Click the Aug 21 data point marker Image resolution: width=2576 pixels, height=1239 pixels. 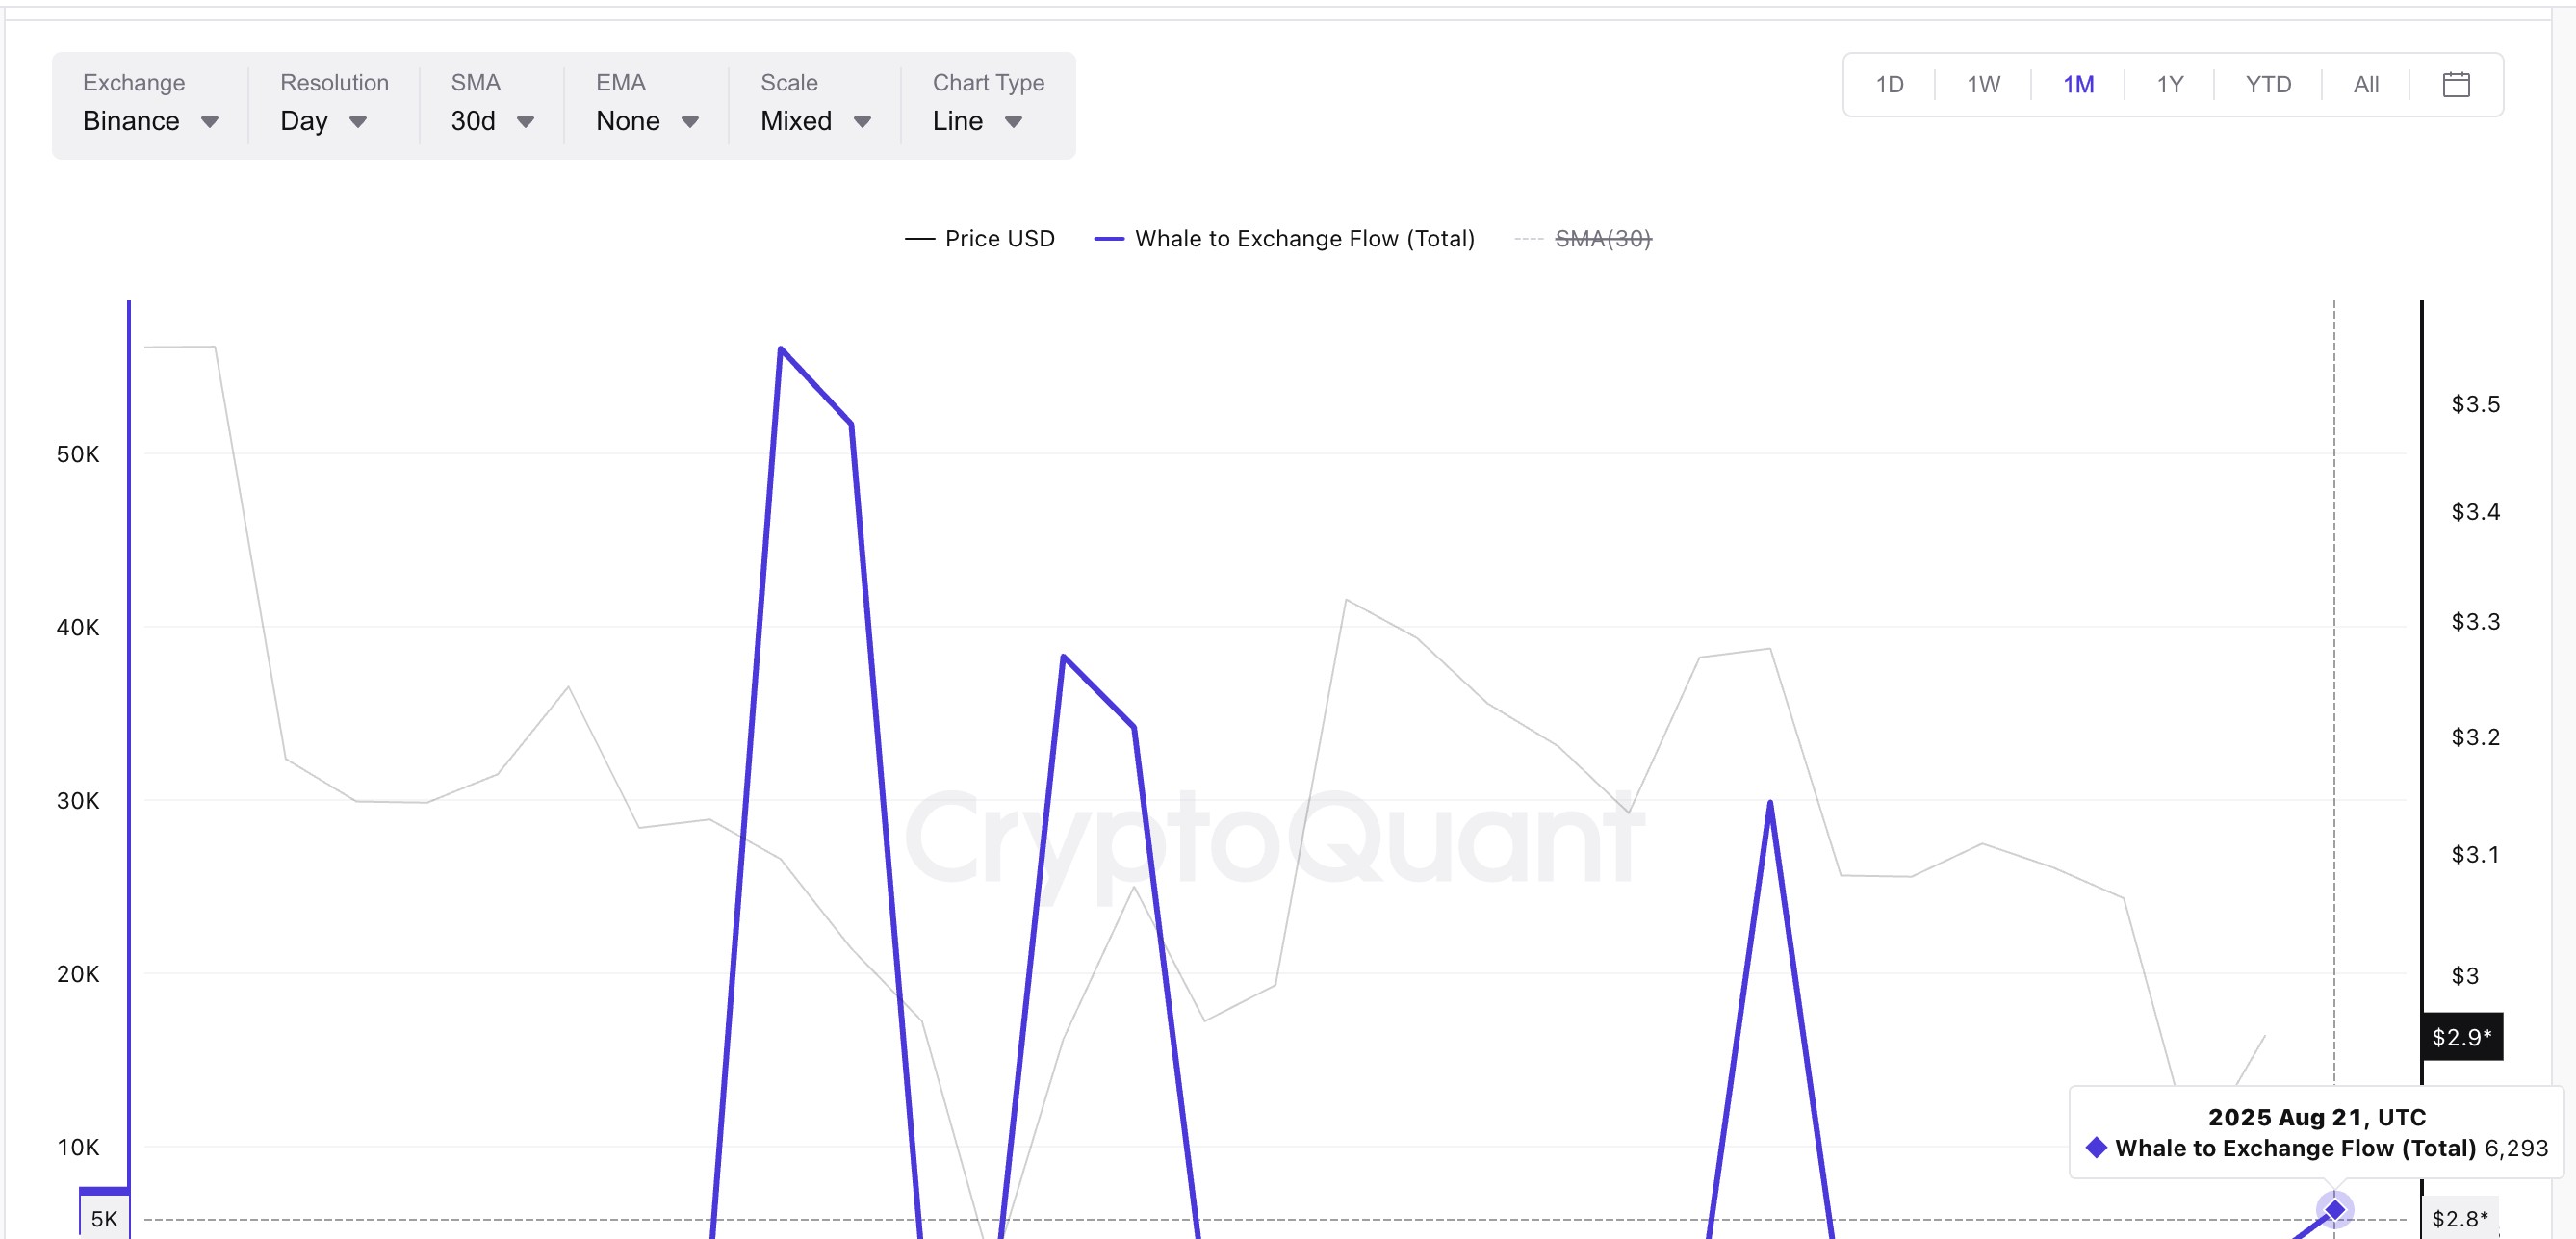pyautogui.click(x=2334, y=1210)
